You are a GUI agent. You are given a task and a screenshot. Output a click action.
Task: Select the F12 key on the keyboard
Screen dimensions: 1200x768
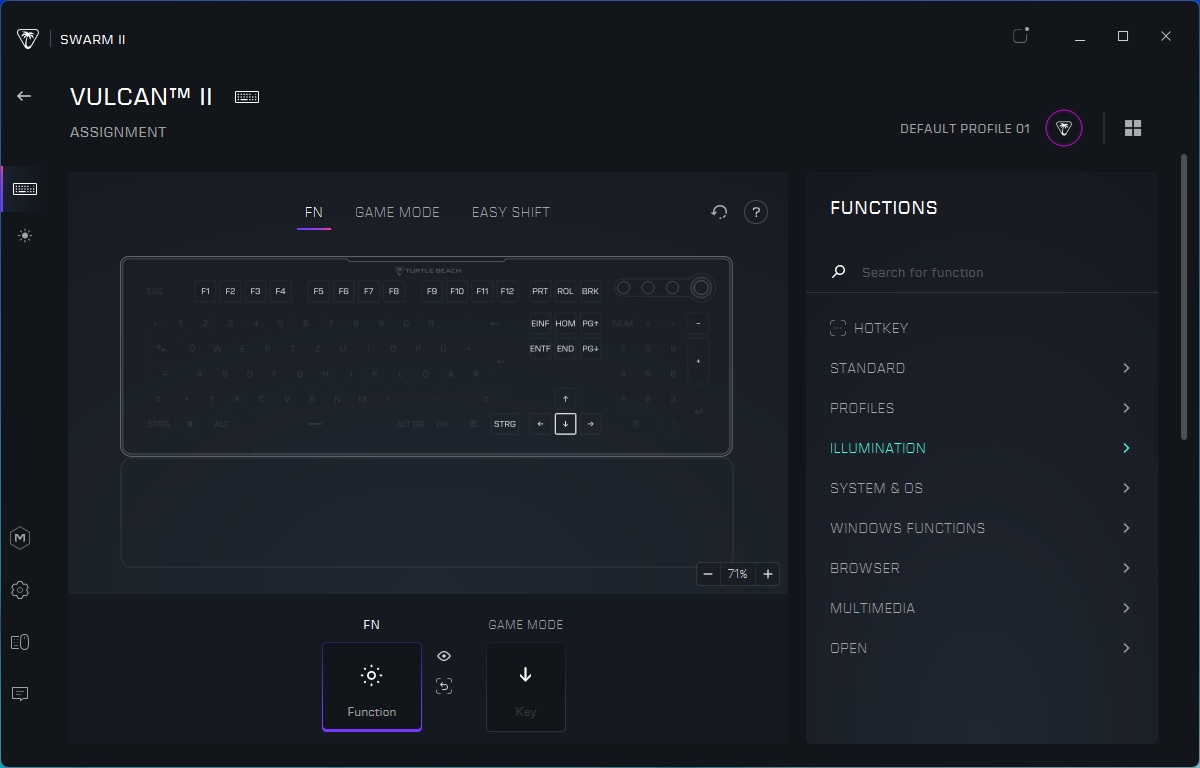coord(507,291)
